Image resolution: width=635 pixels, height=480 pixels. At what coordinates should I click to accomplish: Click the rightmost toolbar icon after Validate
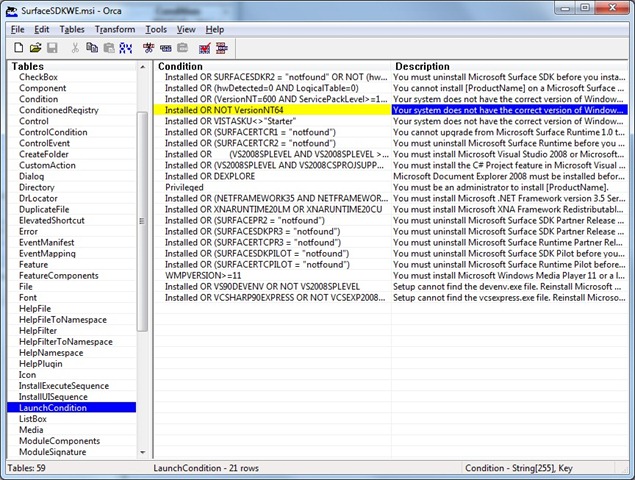222,48
